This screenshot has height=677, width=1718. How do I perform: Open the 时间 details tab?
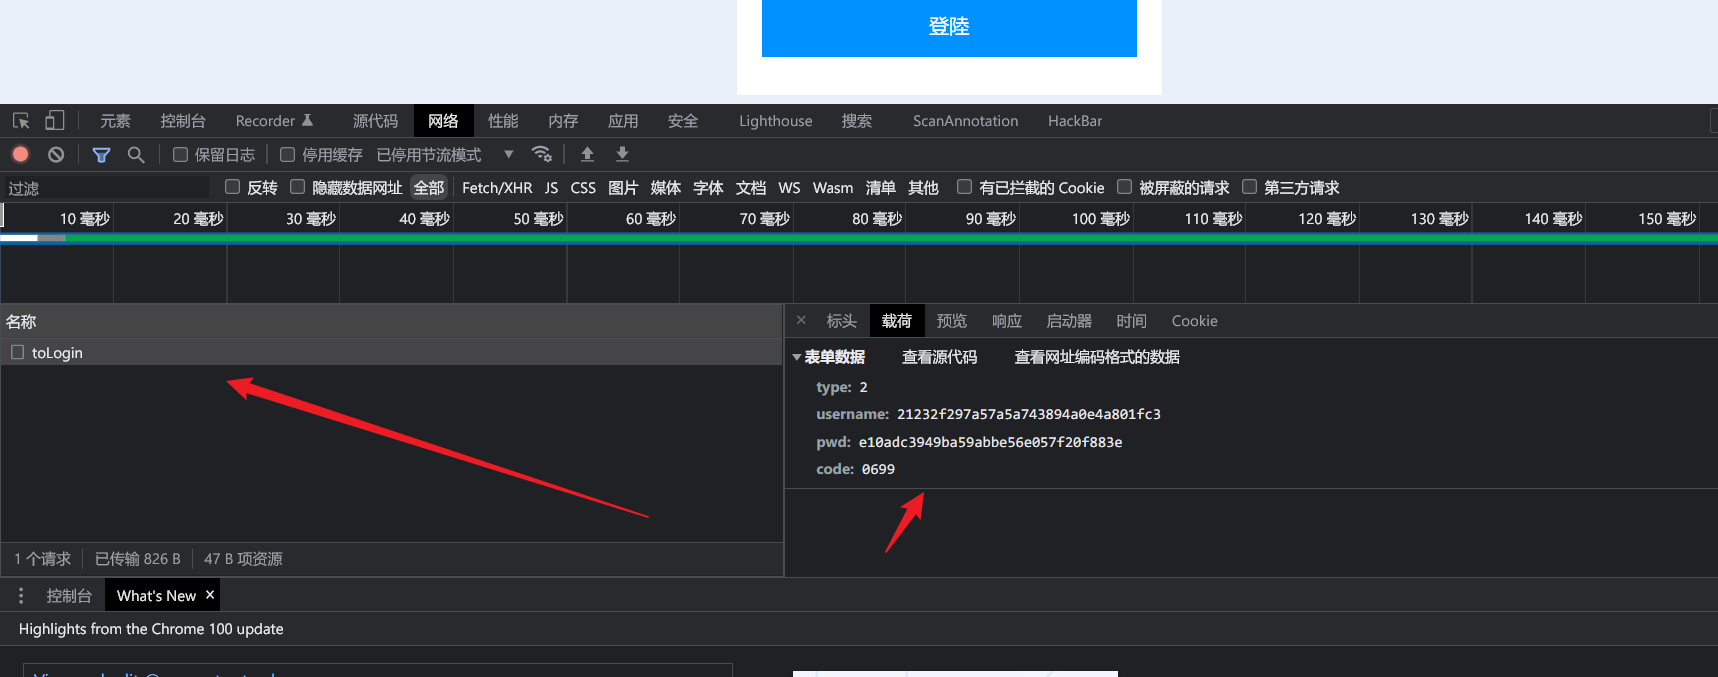[1131, 321]
